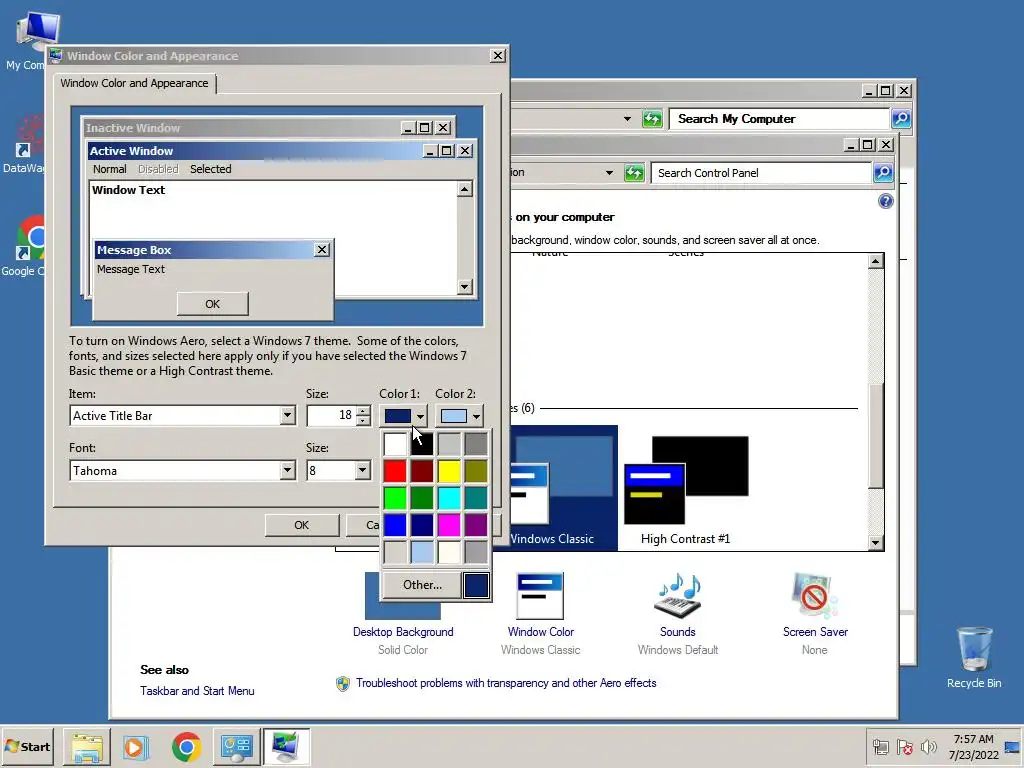Open the Color 2 dropdown
Image resolution: width=1024 pixels, height=768 pixels.
(x=459, y=416)
